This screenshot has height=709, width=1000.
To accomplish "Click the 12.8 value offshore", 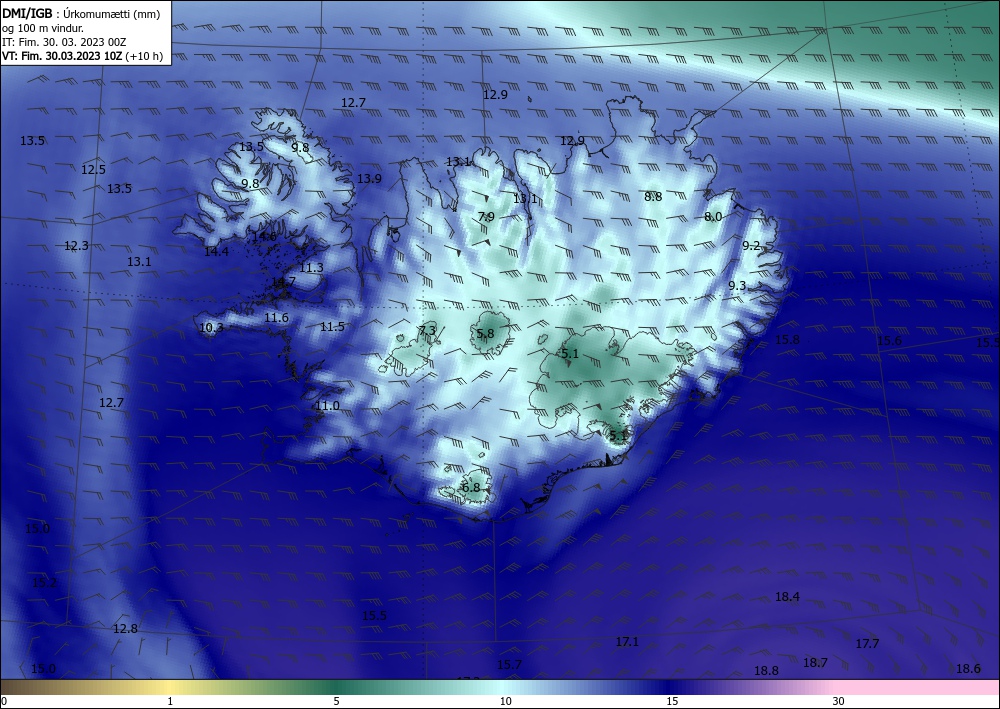I will click(x=125, y=629).
